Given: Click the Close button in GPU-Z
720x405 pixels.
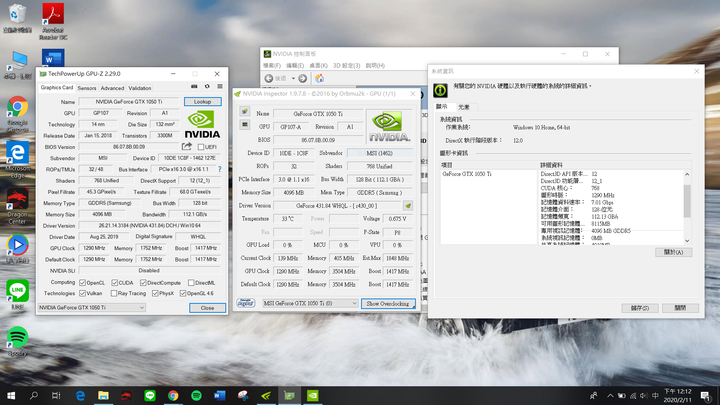Looking at the screenshot, I should point(207,308).
